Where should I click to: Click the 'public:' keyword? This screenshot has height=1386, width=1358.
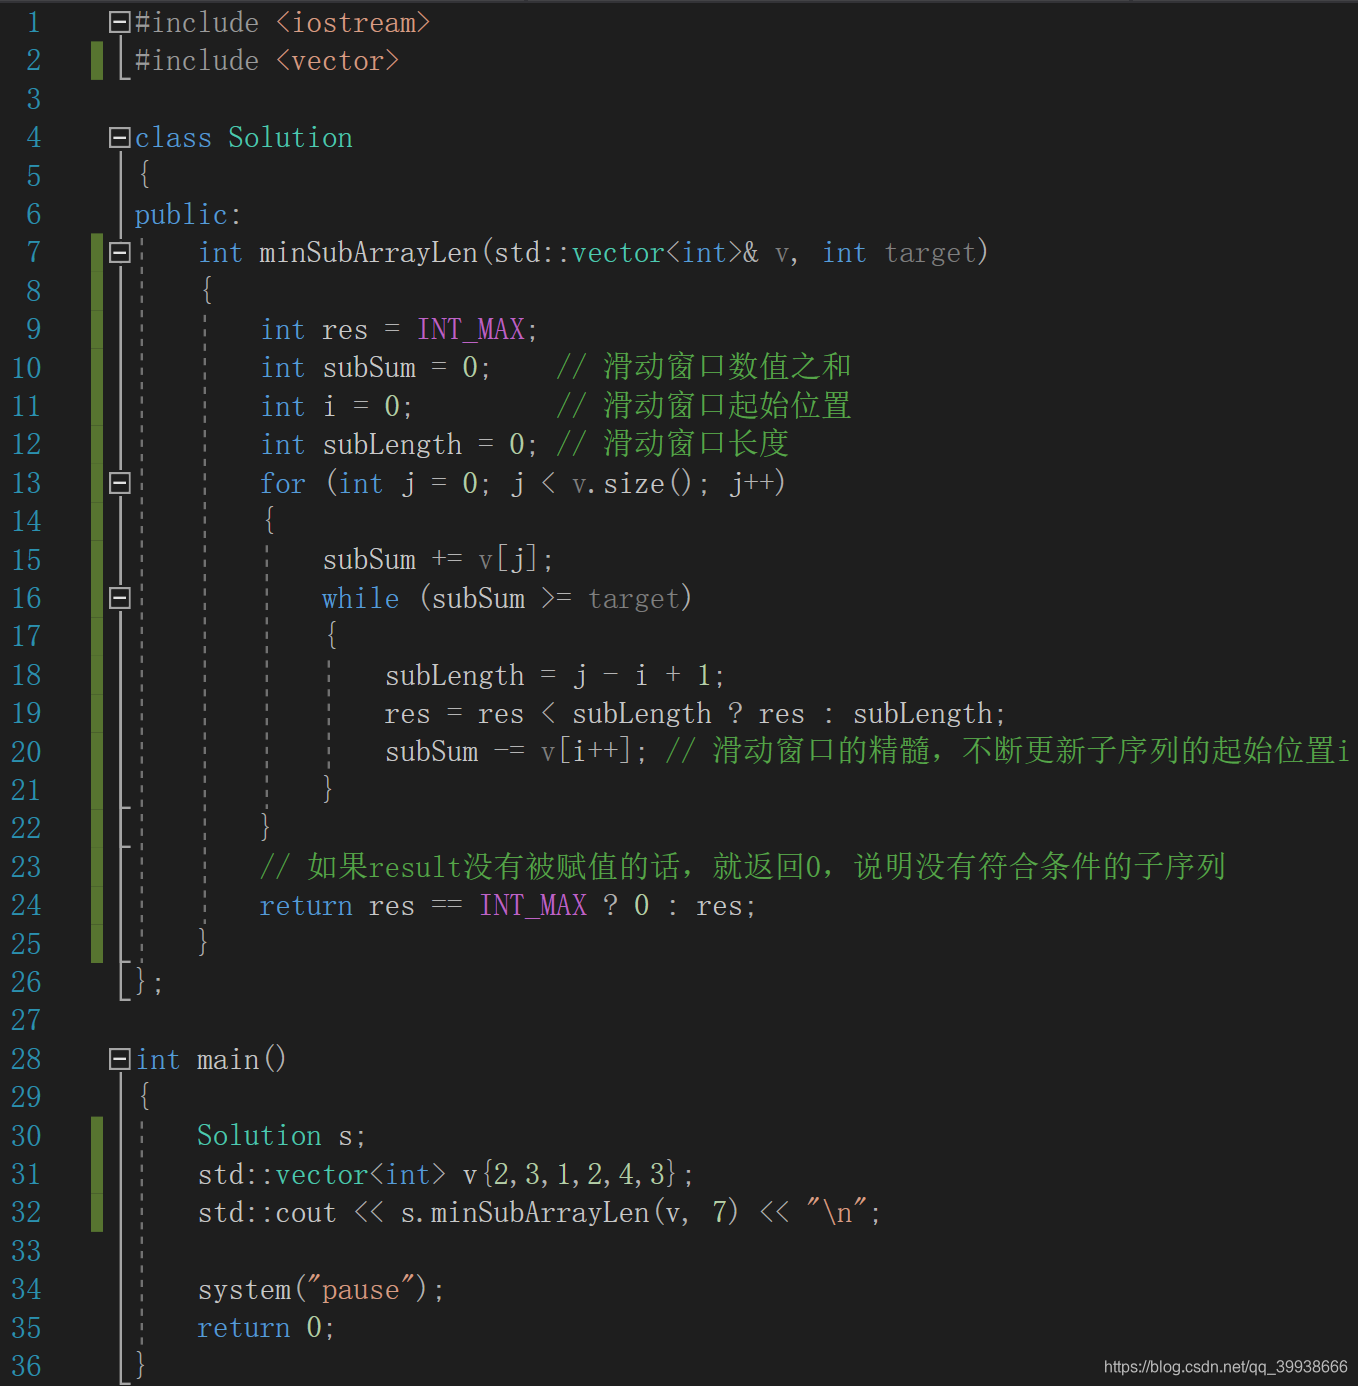[188, 214]
